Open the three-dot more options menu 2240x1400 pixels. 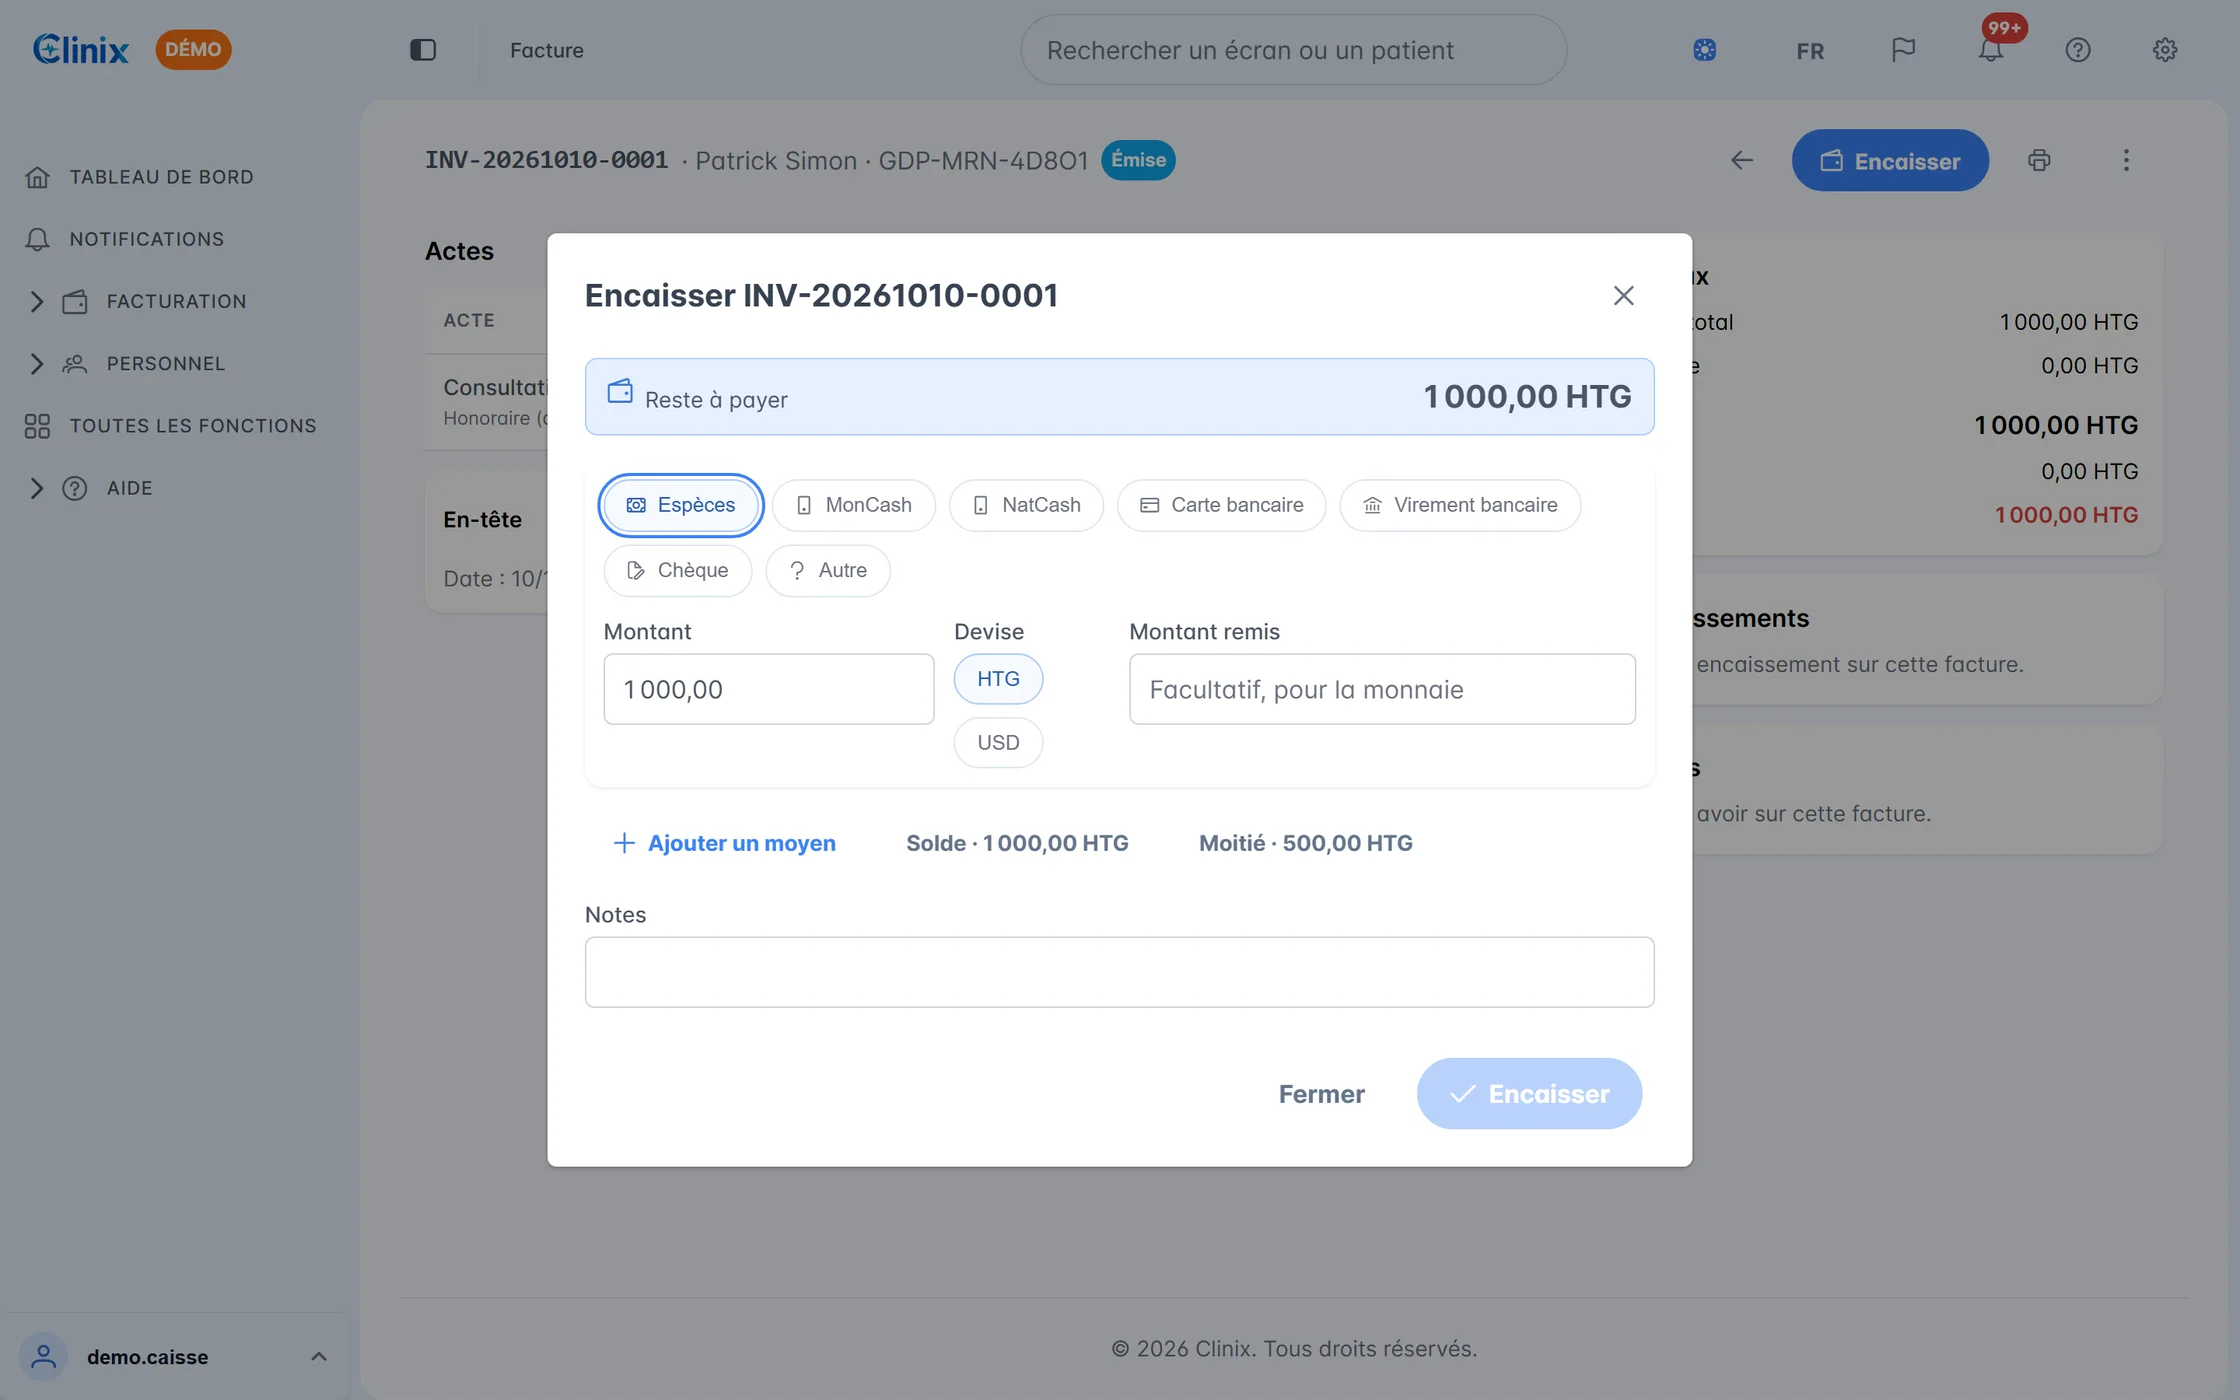tap(2126, 160)
